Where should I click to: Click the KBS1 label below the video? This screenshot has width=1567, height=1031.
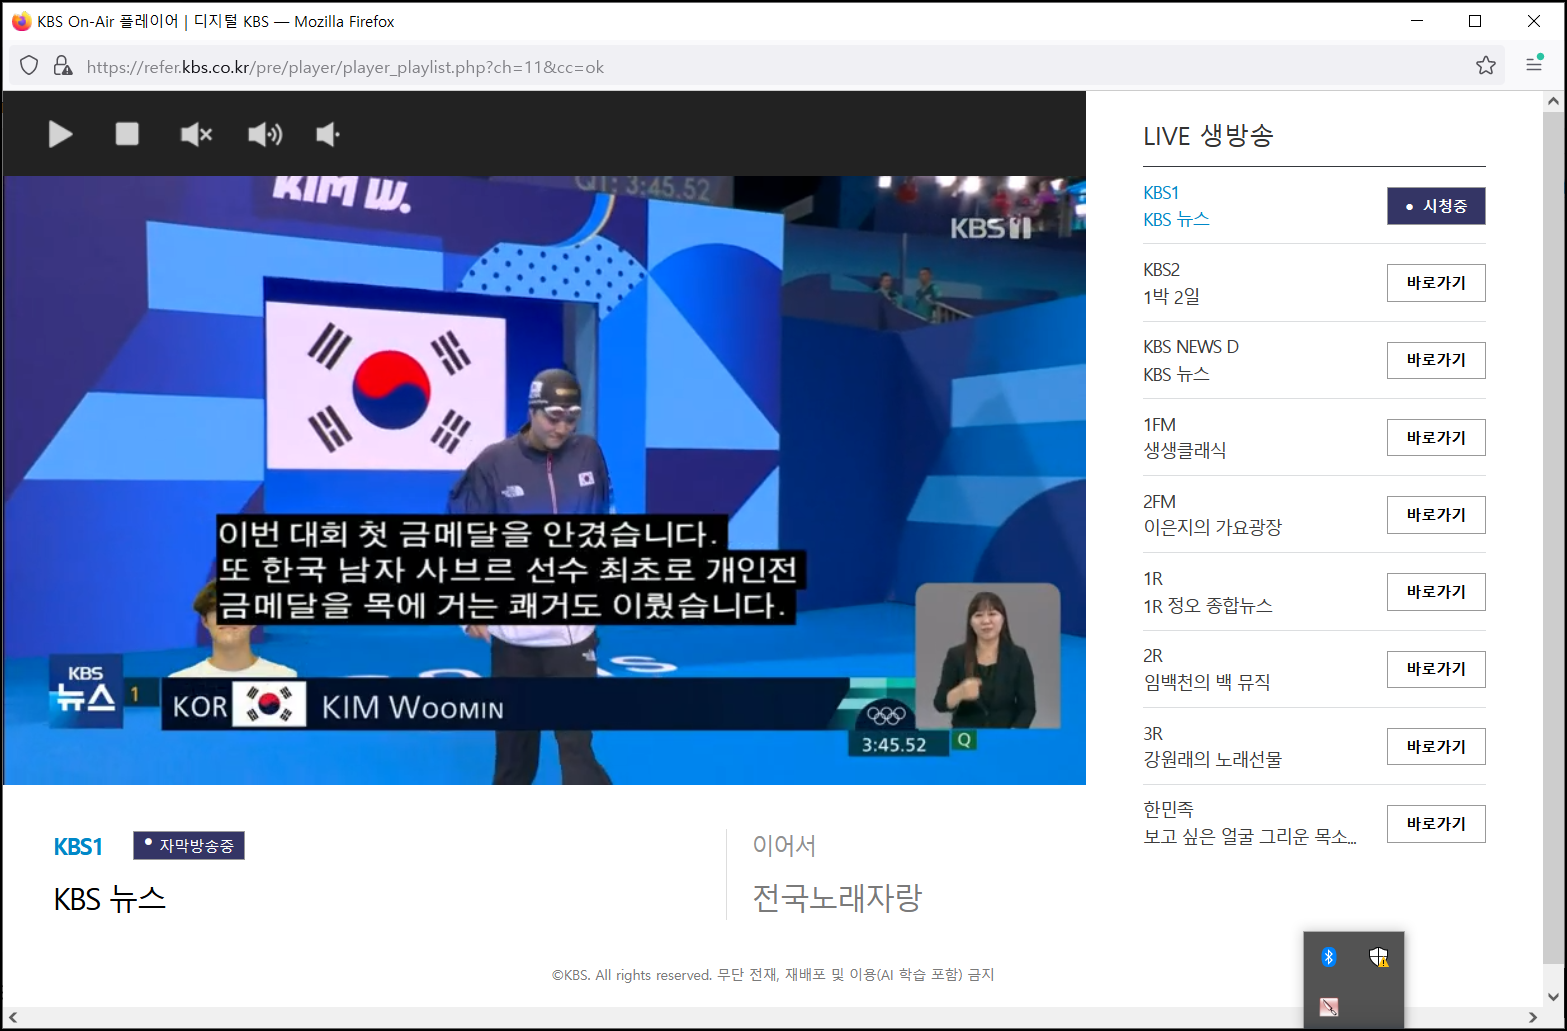coord(78,847)
